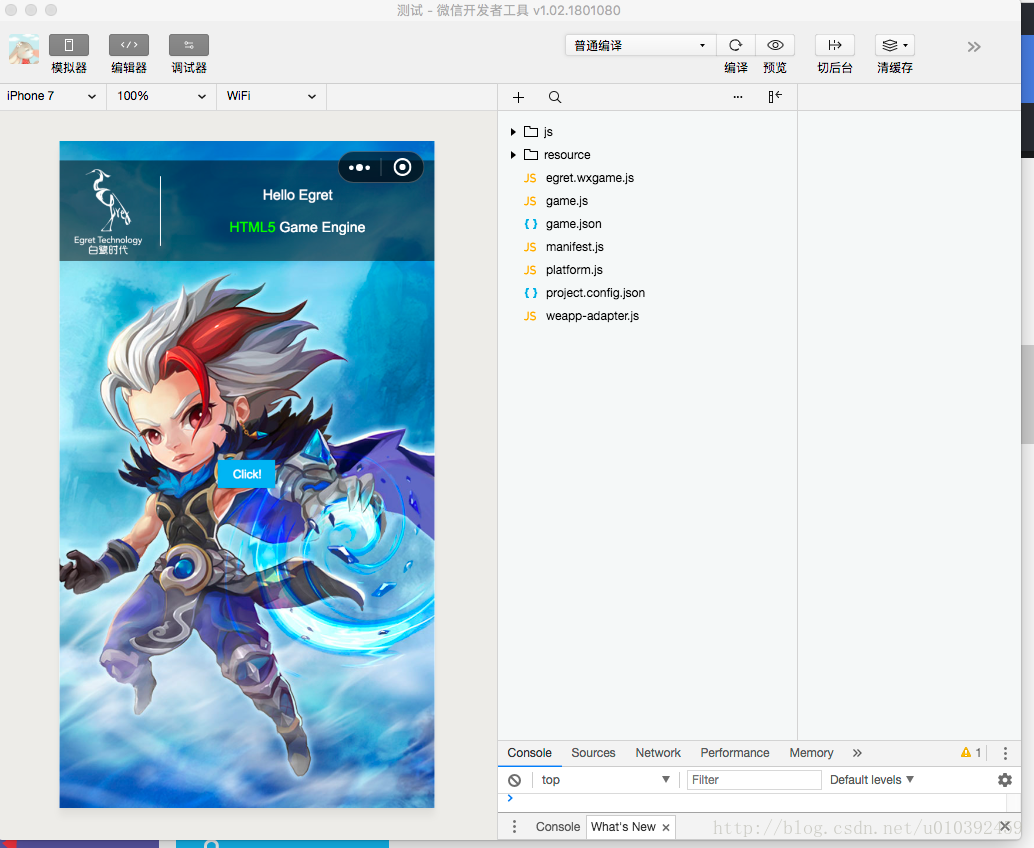Viewport: 1034px width, 848px height.
Task: Click the compile (编译) refresh icon
Action: (x=735, y=45)
